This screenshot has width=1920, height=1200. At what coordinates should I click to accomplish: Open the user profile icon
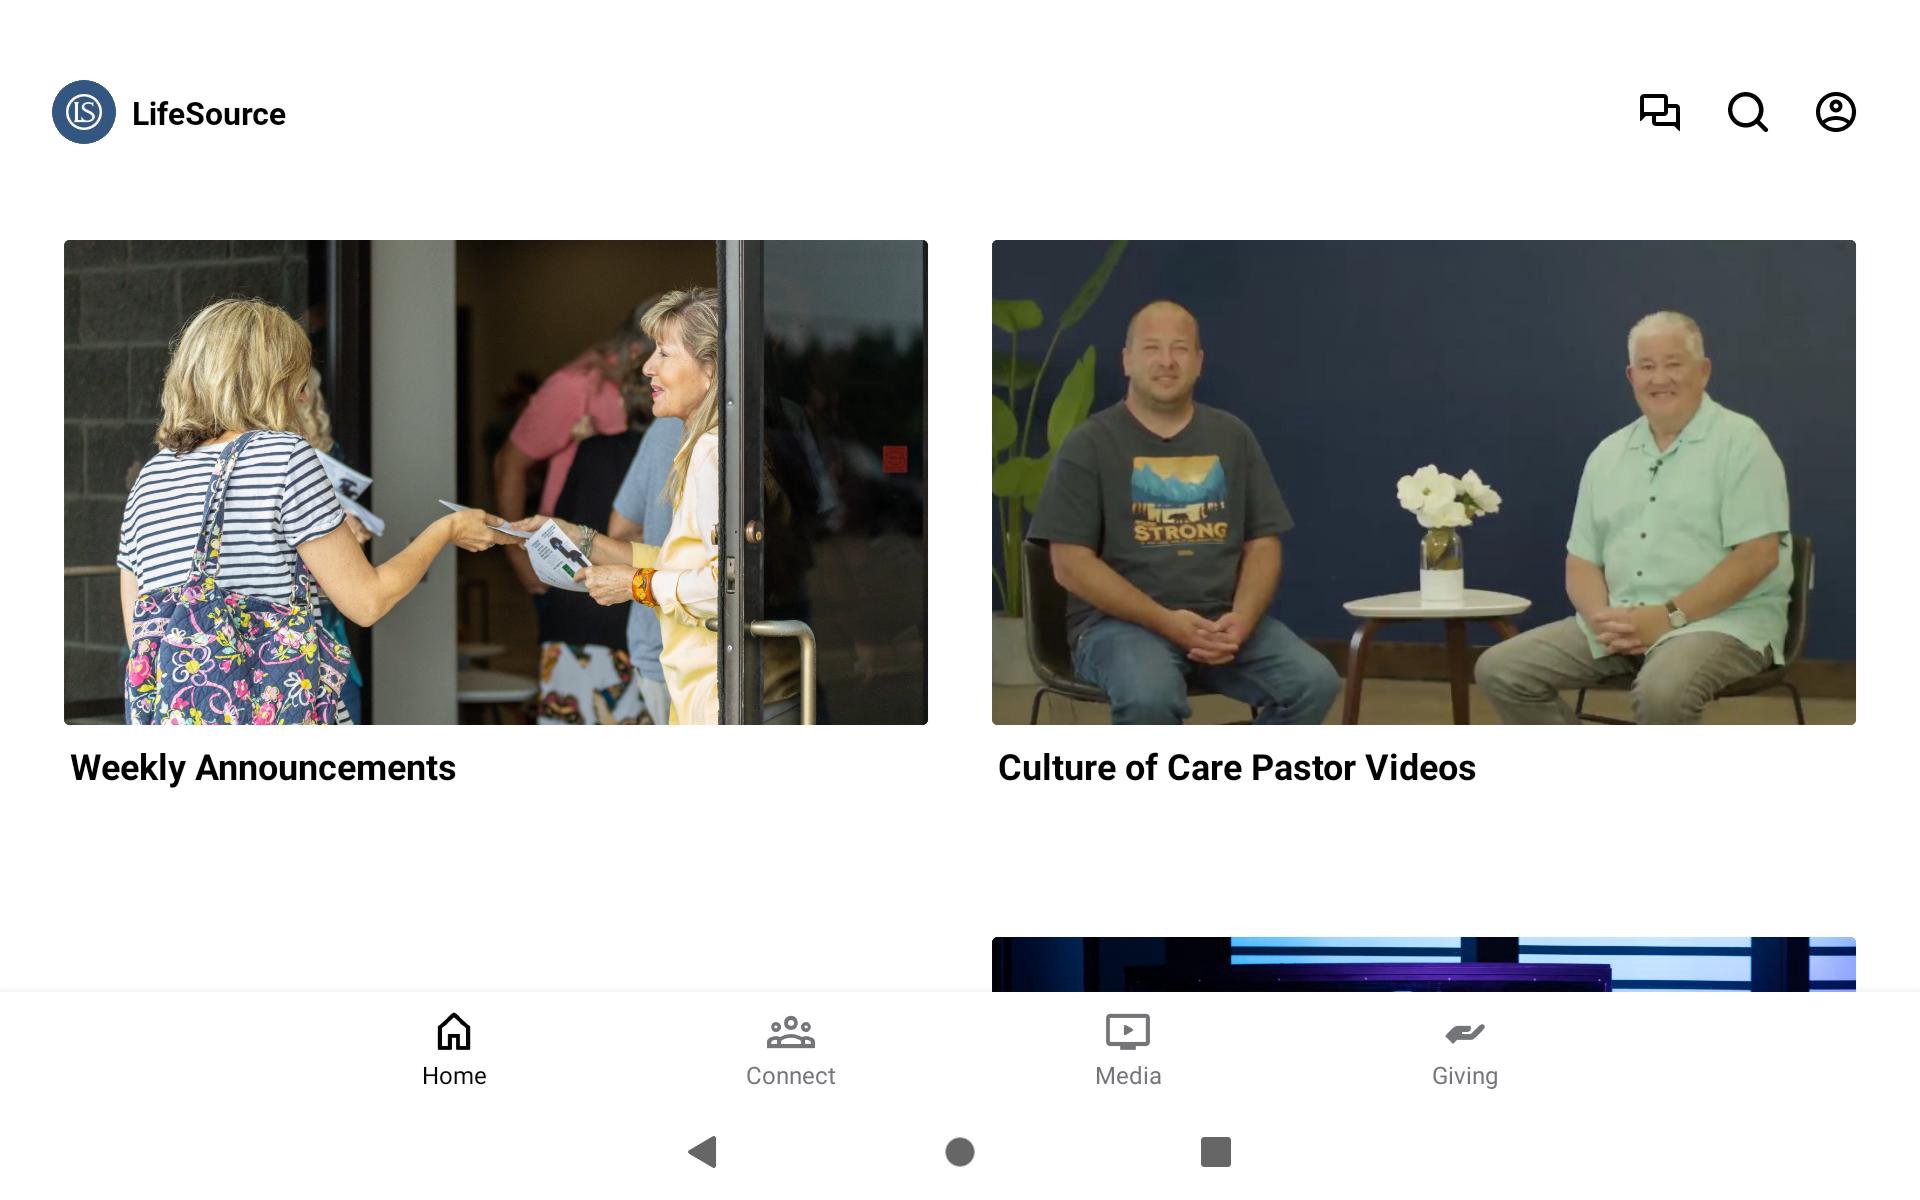pyautogui.click(x=1836, y=112)
